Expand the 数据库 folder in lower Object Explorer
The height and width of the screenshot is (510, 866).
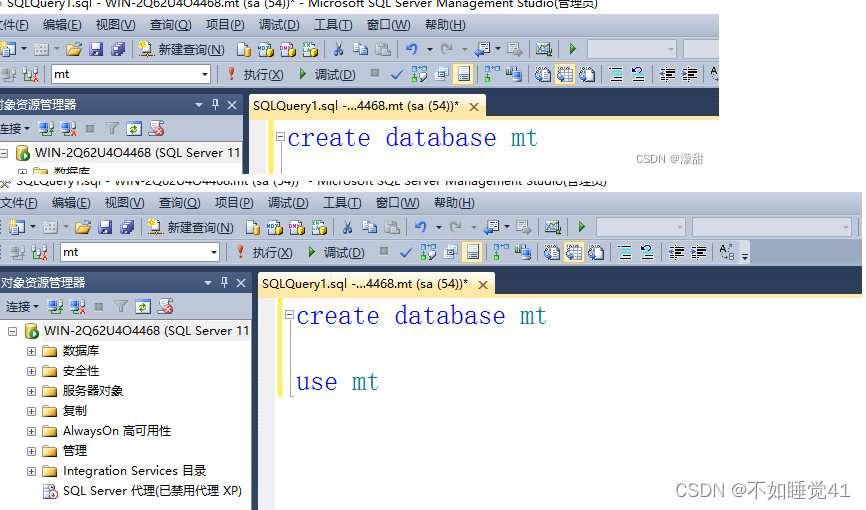[31, 351]
